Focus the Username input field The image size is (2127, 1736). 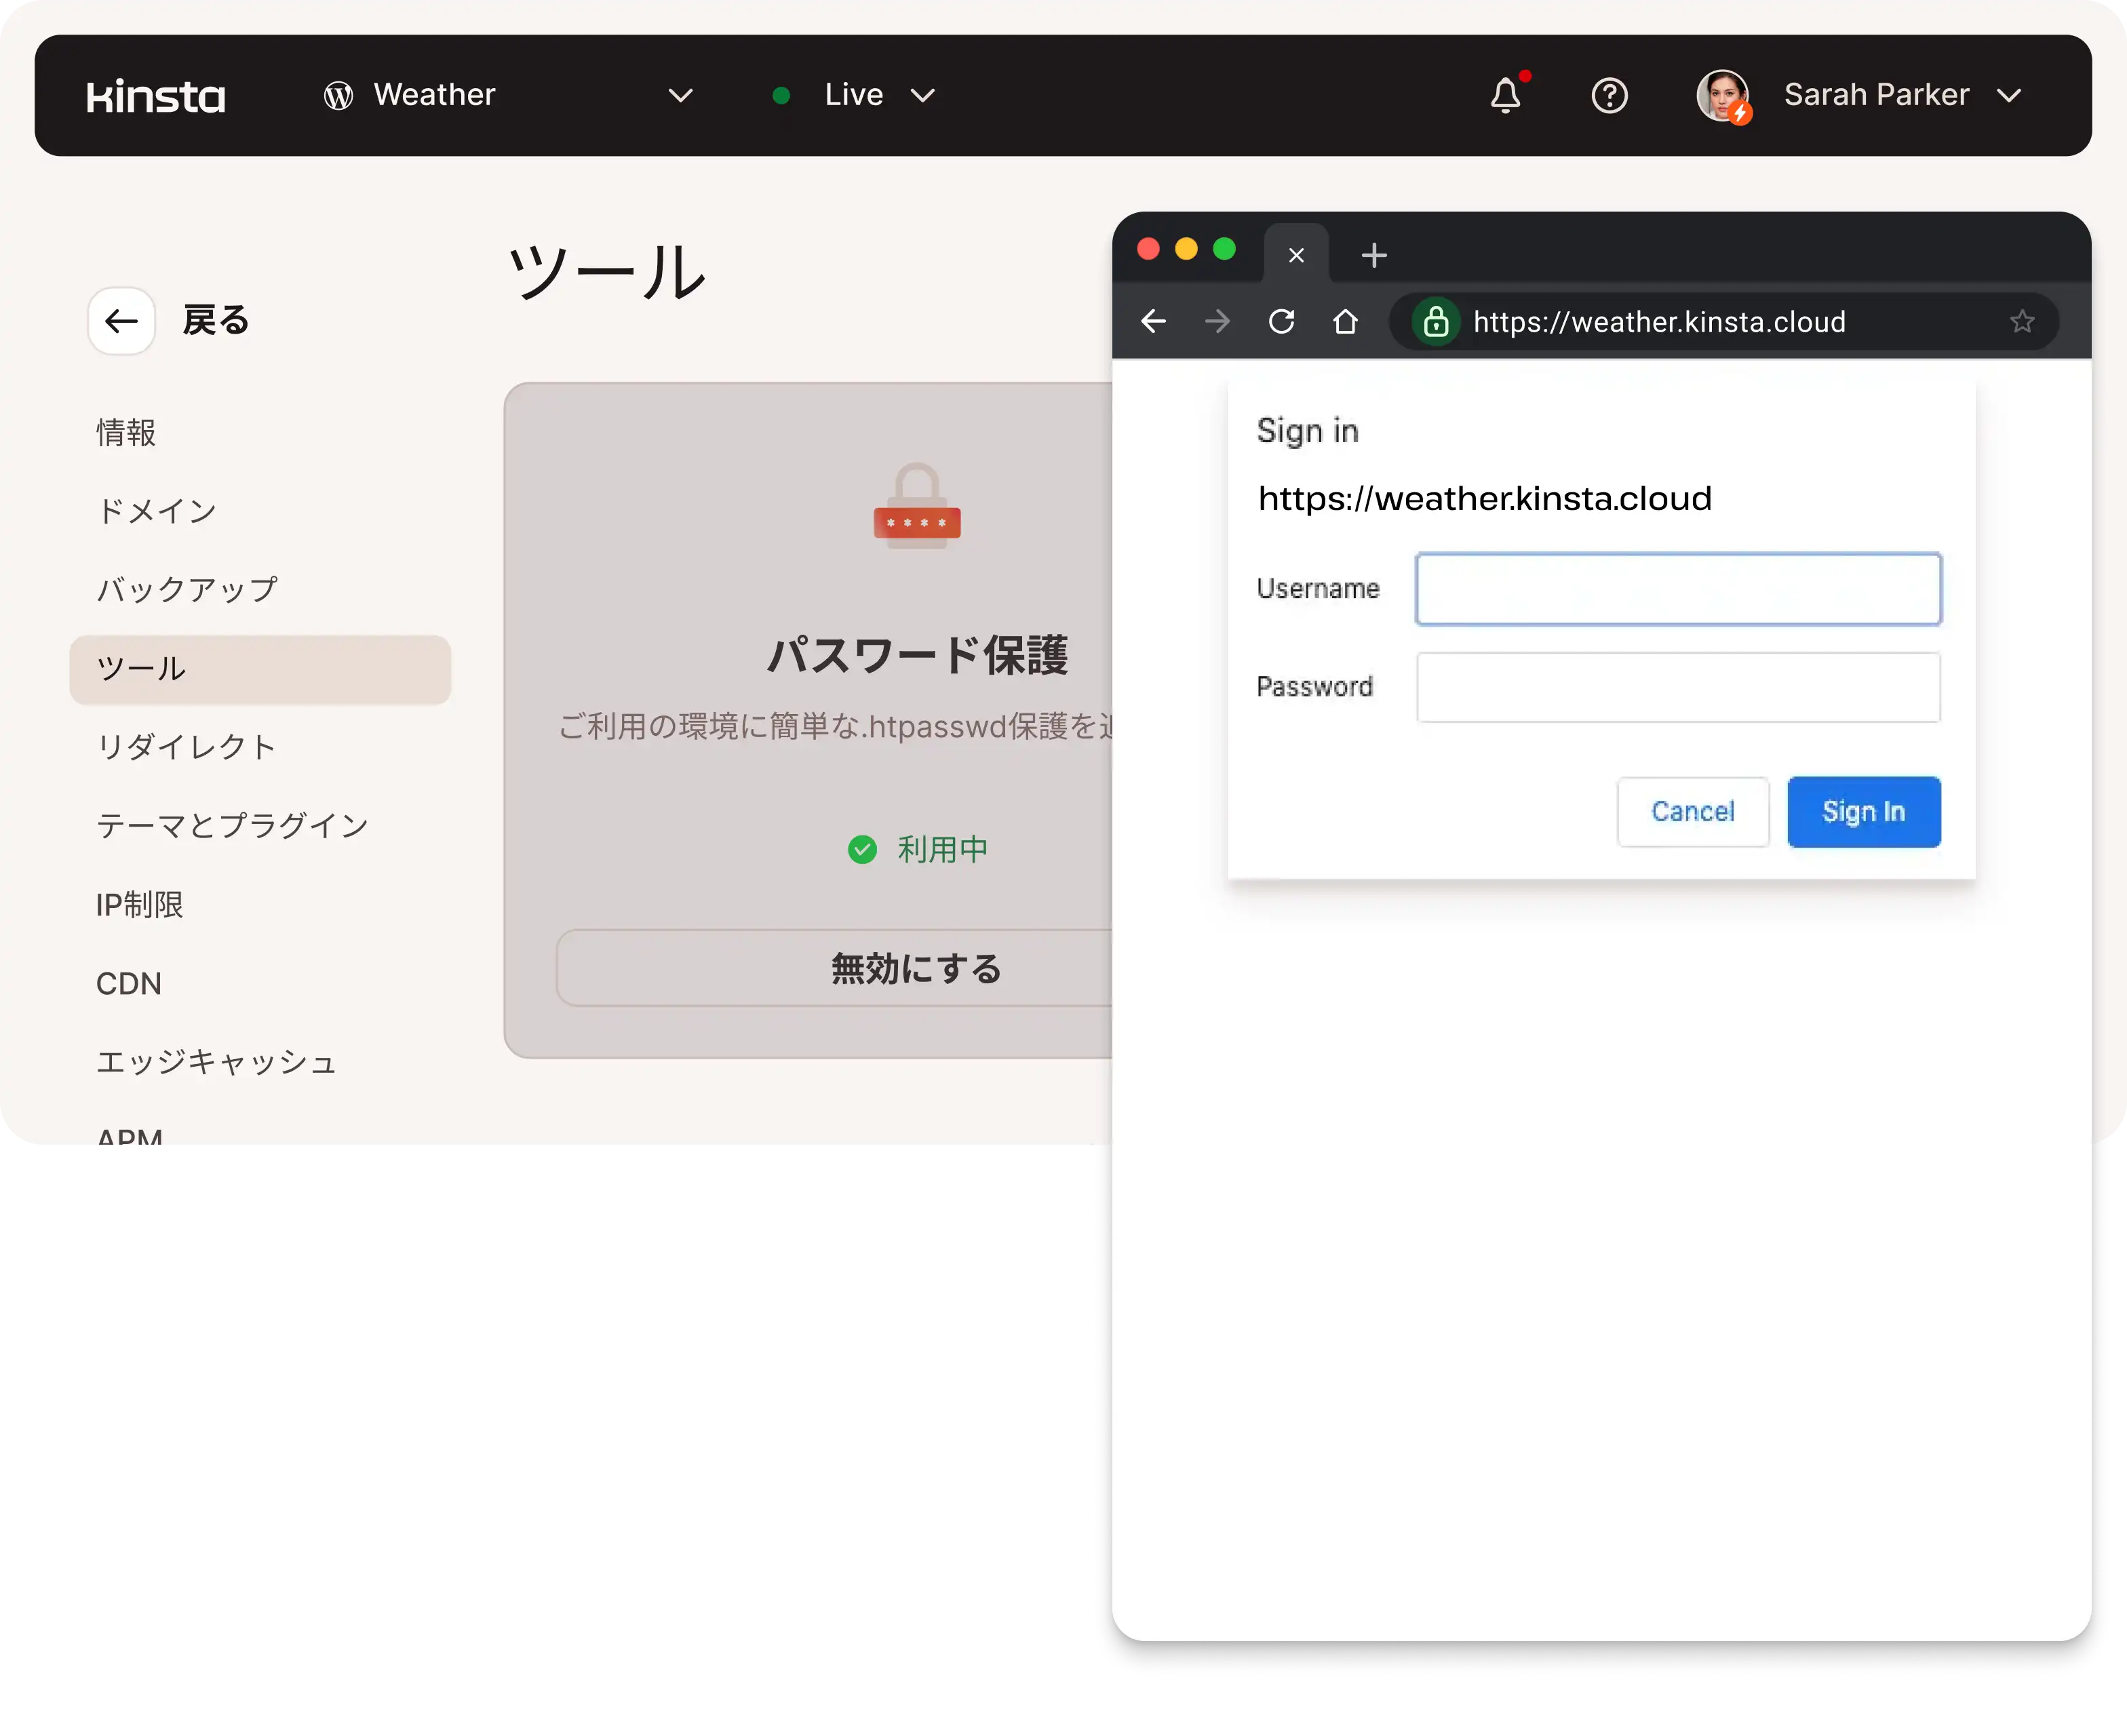[1677, 589]
